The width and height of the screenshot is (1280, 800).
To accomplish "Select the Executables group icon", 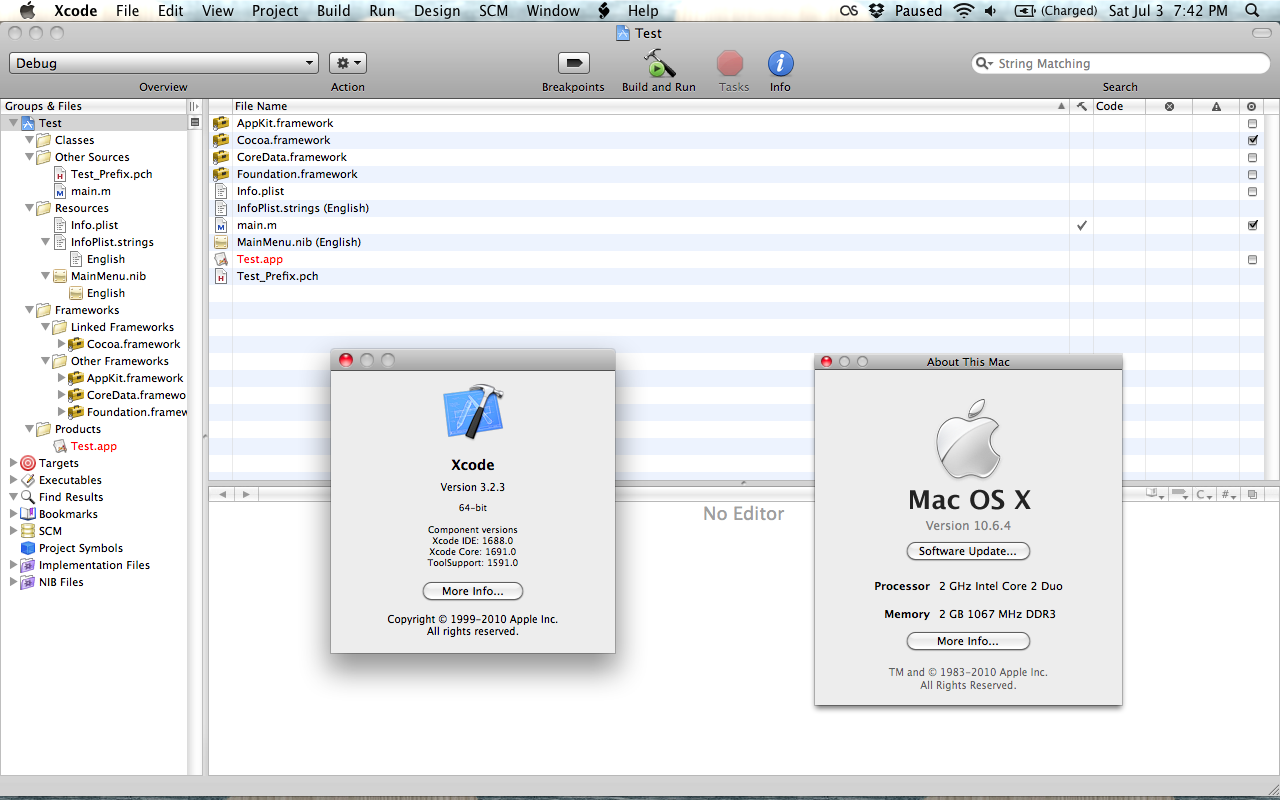I will click(28, 480).
